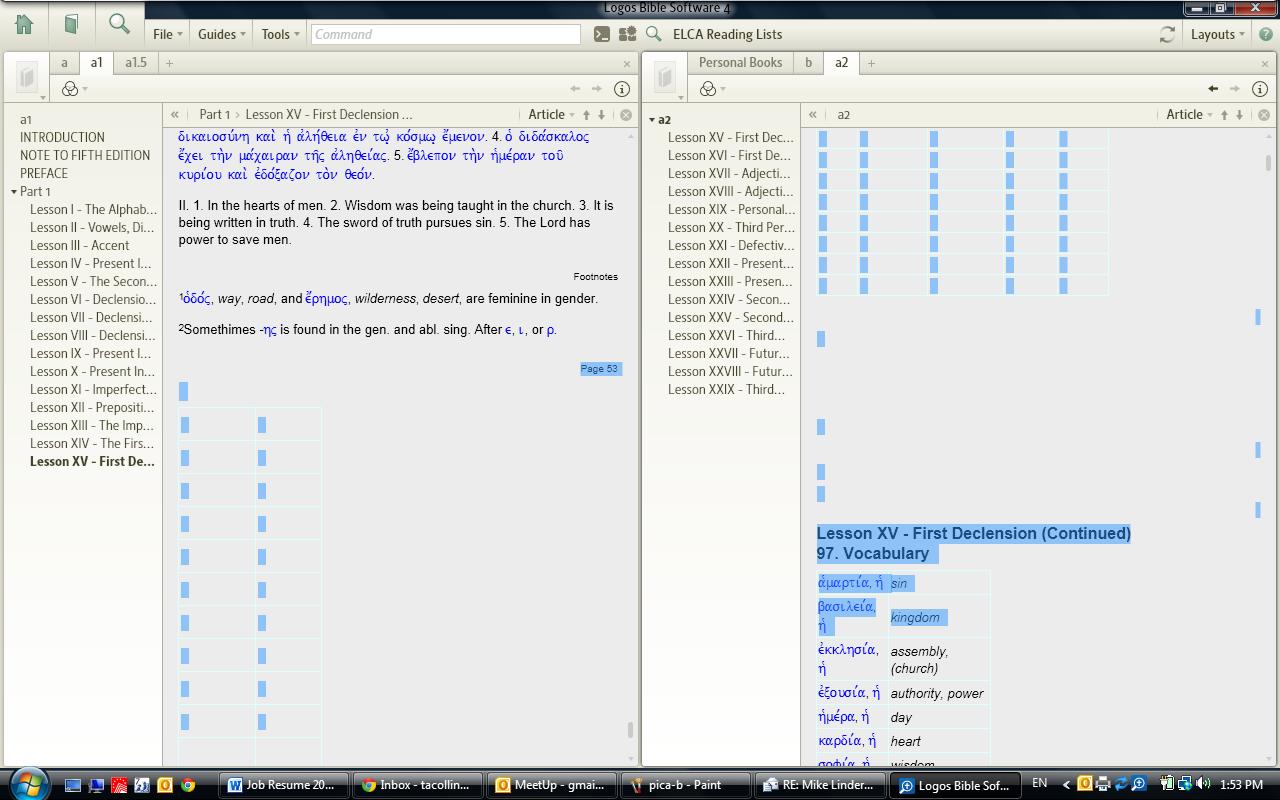Viewport: 1280px width, 800px height.
Task: Hide the right panel contents sidebar
Action: (813, 115)
